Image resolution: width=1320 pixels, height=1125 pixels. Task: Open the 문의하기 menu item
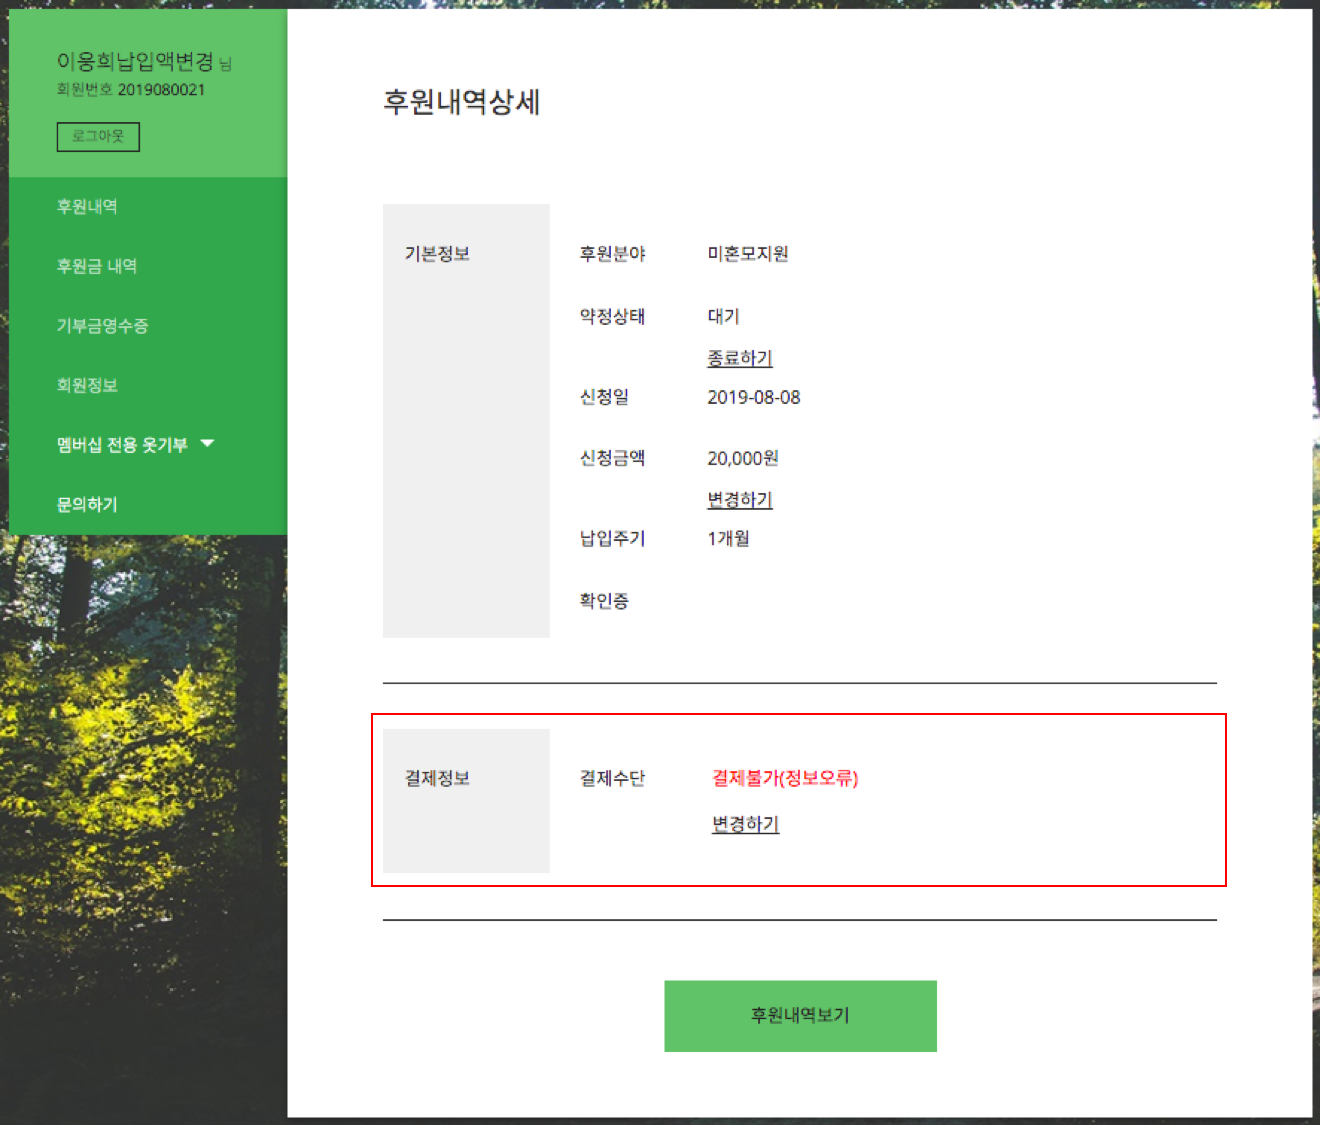pyautogui.click(x=87, y=504)
